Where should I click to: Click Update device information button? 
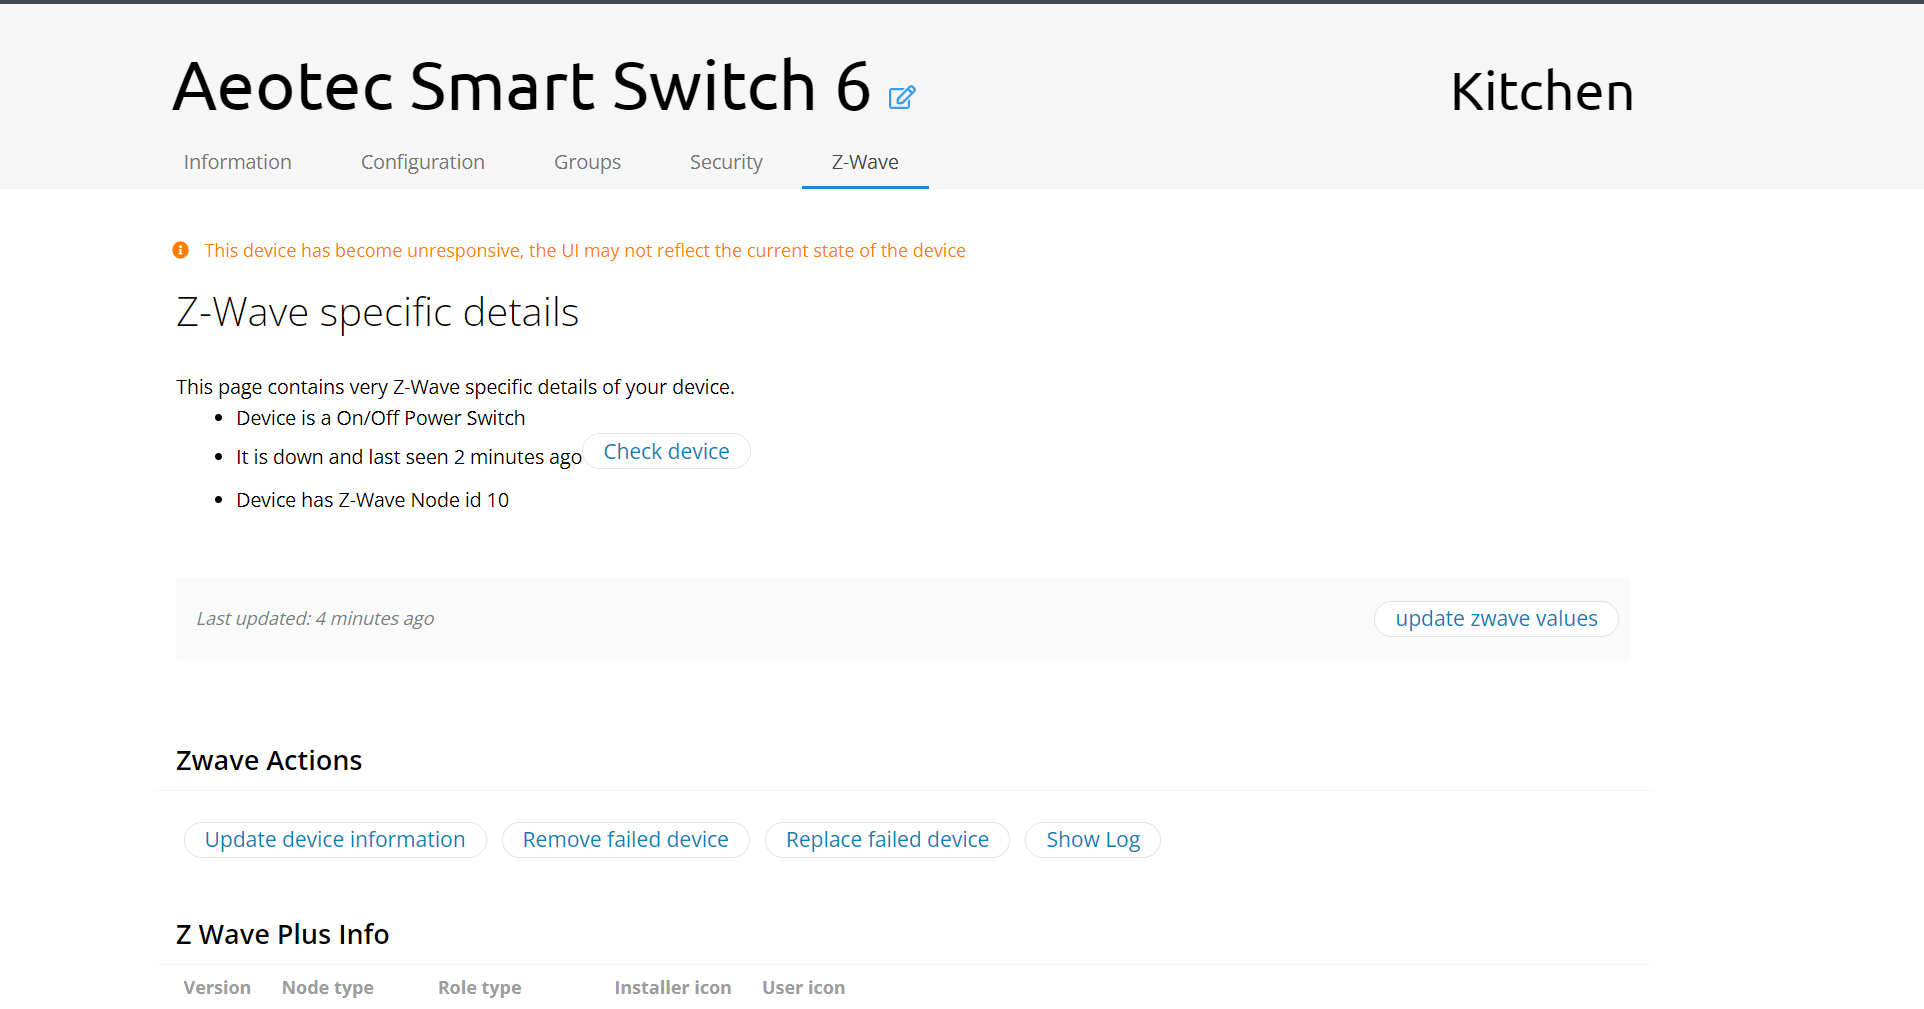point(335,840)
